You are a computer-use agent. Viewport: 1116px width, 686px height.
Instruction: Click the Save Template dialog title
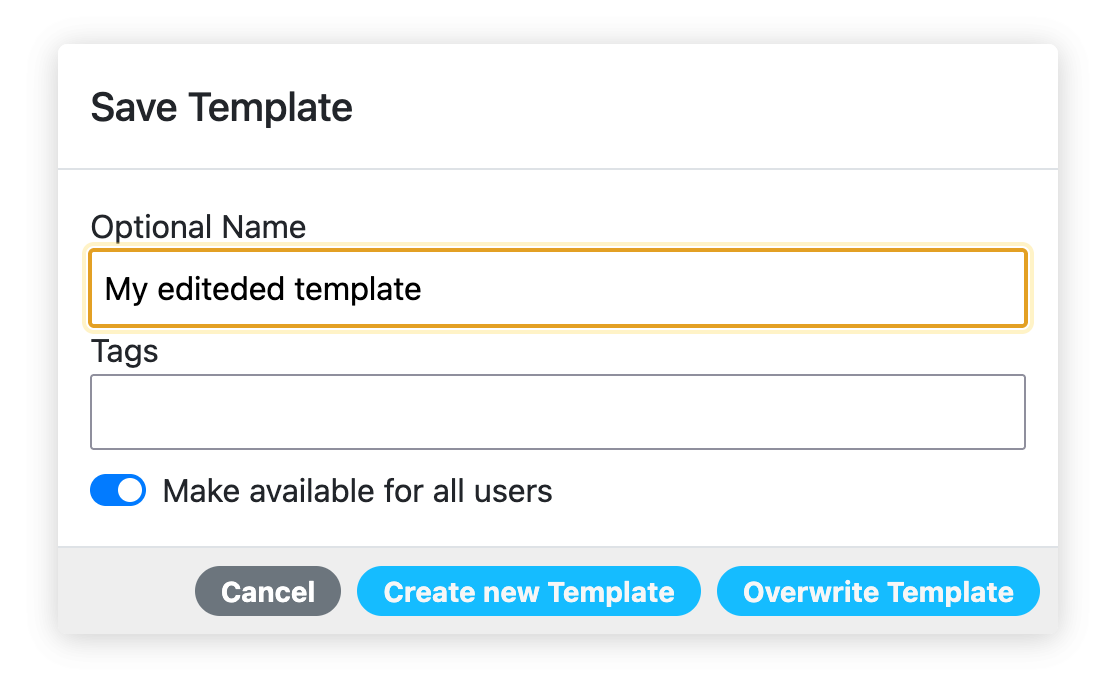[221, 107]
